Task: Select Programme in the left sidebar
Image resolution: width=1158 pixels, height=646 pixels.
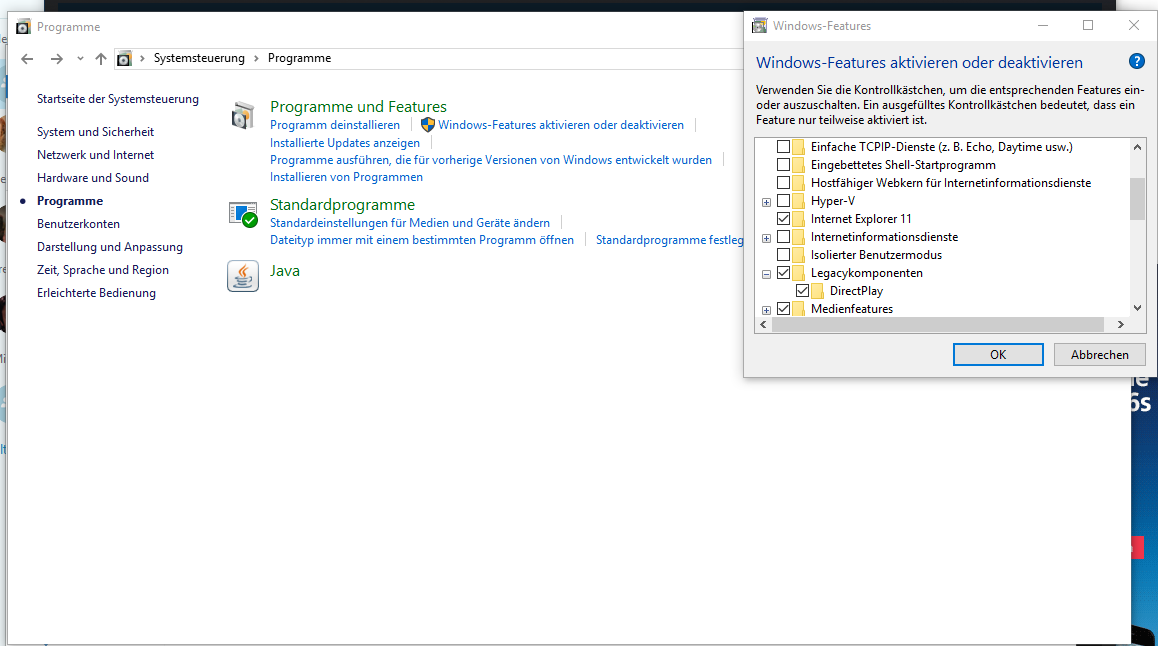Action: 70,201
